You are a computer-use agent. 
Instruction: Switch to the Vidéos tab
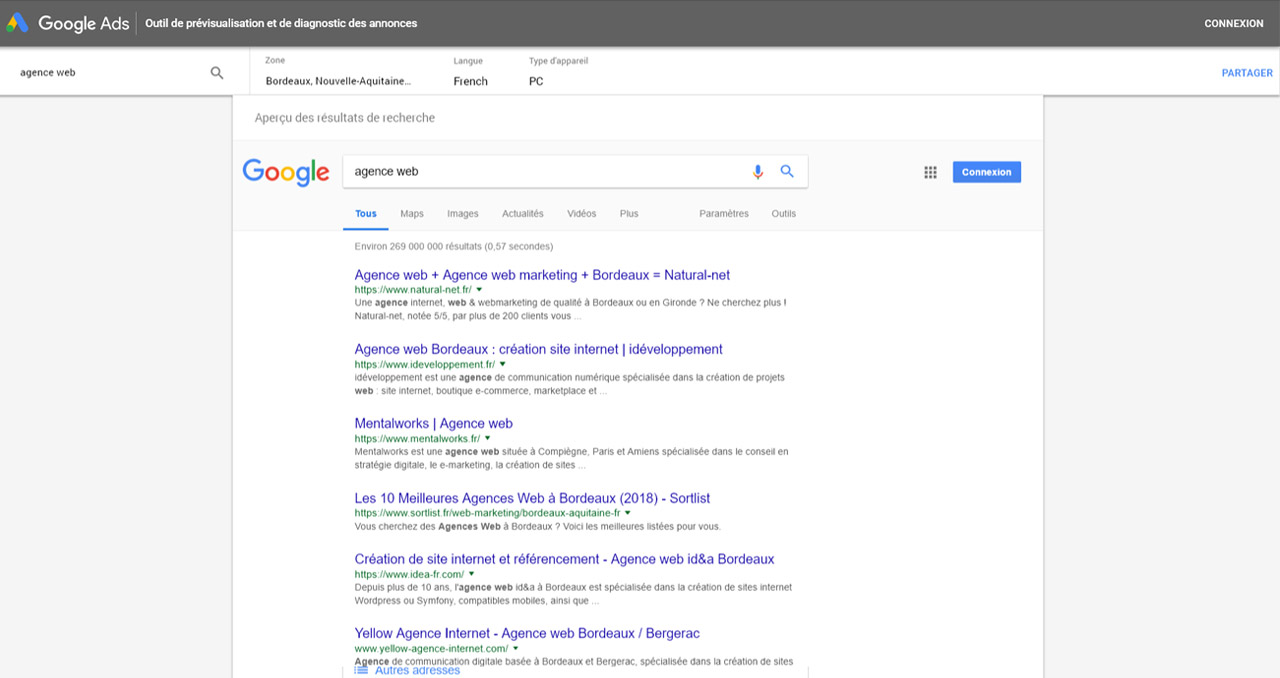click(581, 213)
